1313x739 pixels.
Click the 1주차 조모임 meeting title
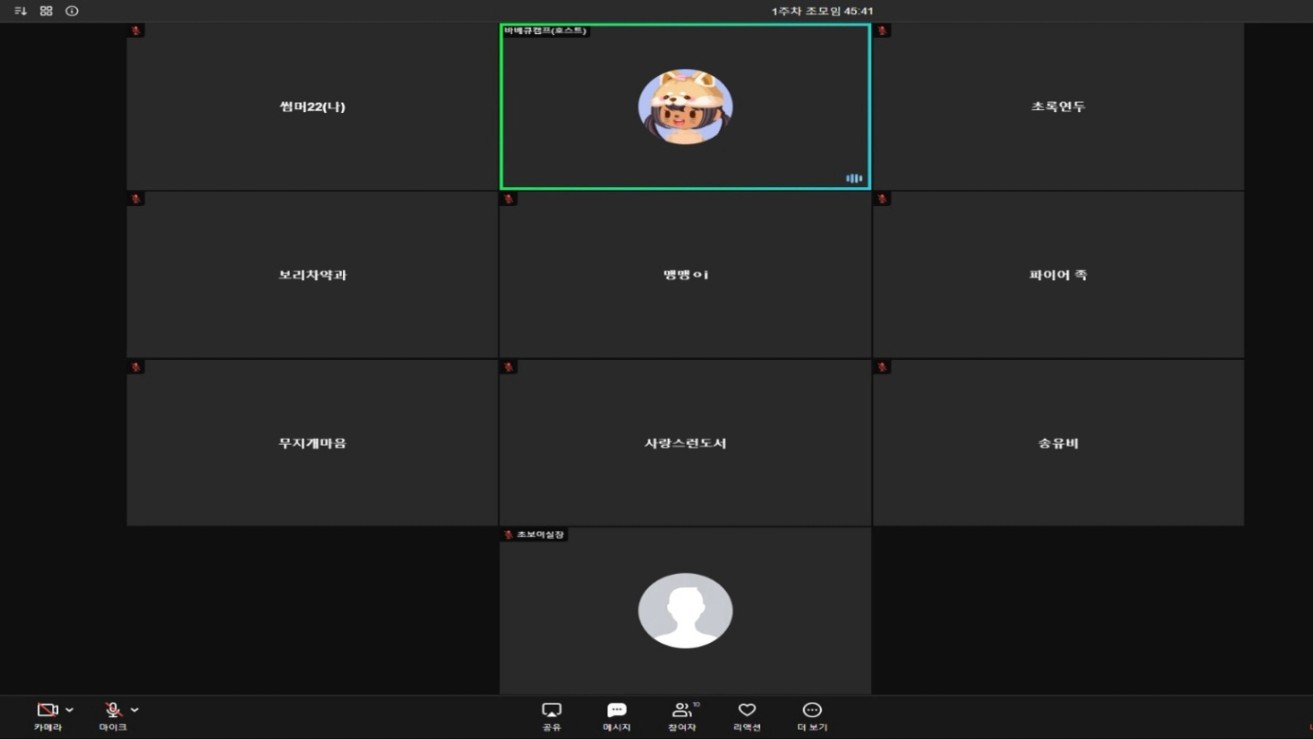click(x=822, y=11)
